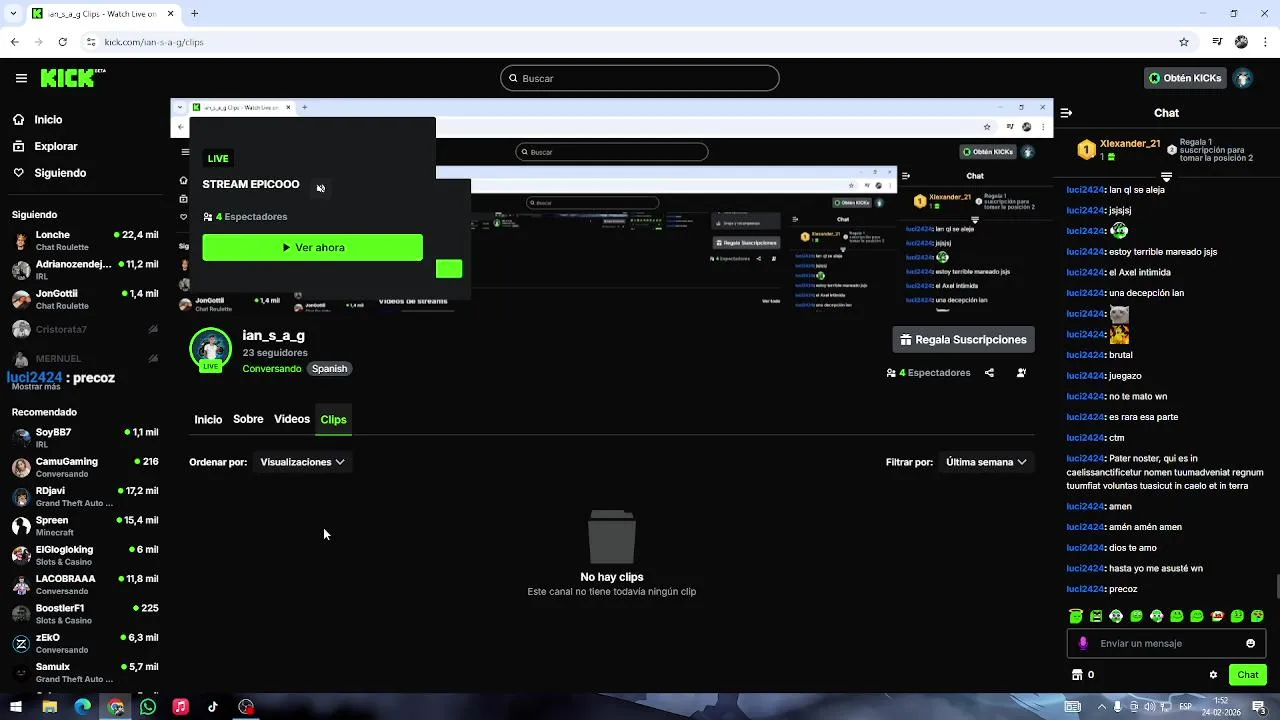Click the Windows Start button
The width and height of the screenshot is (1280, 720).
pyautogui.click(x=16, y=707)
